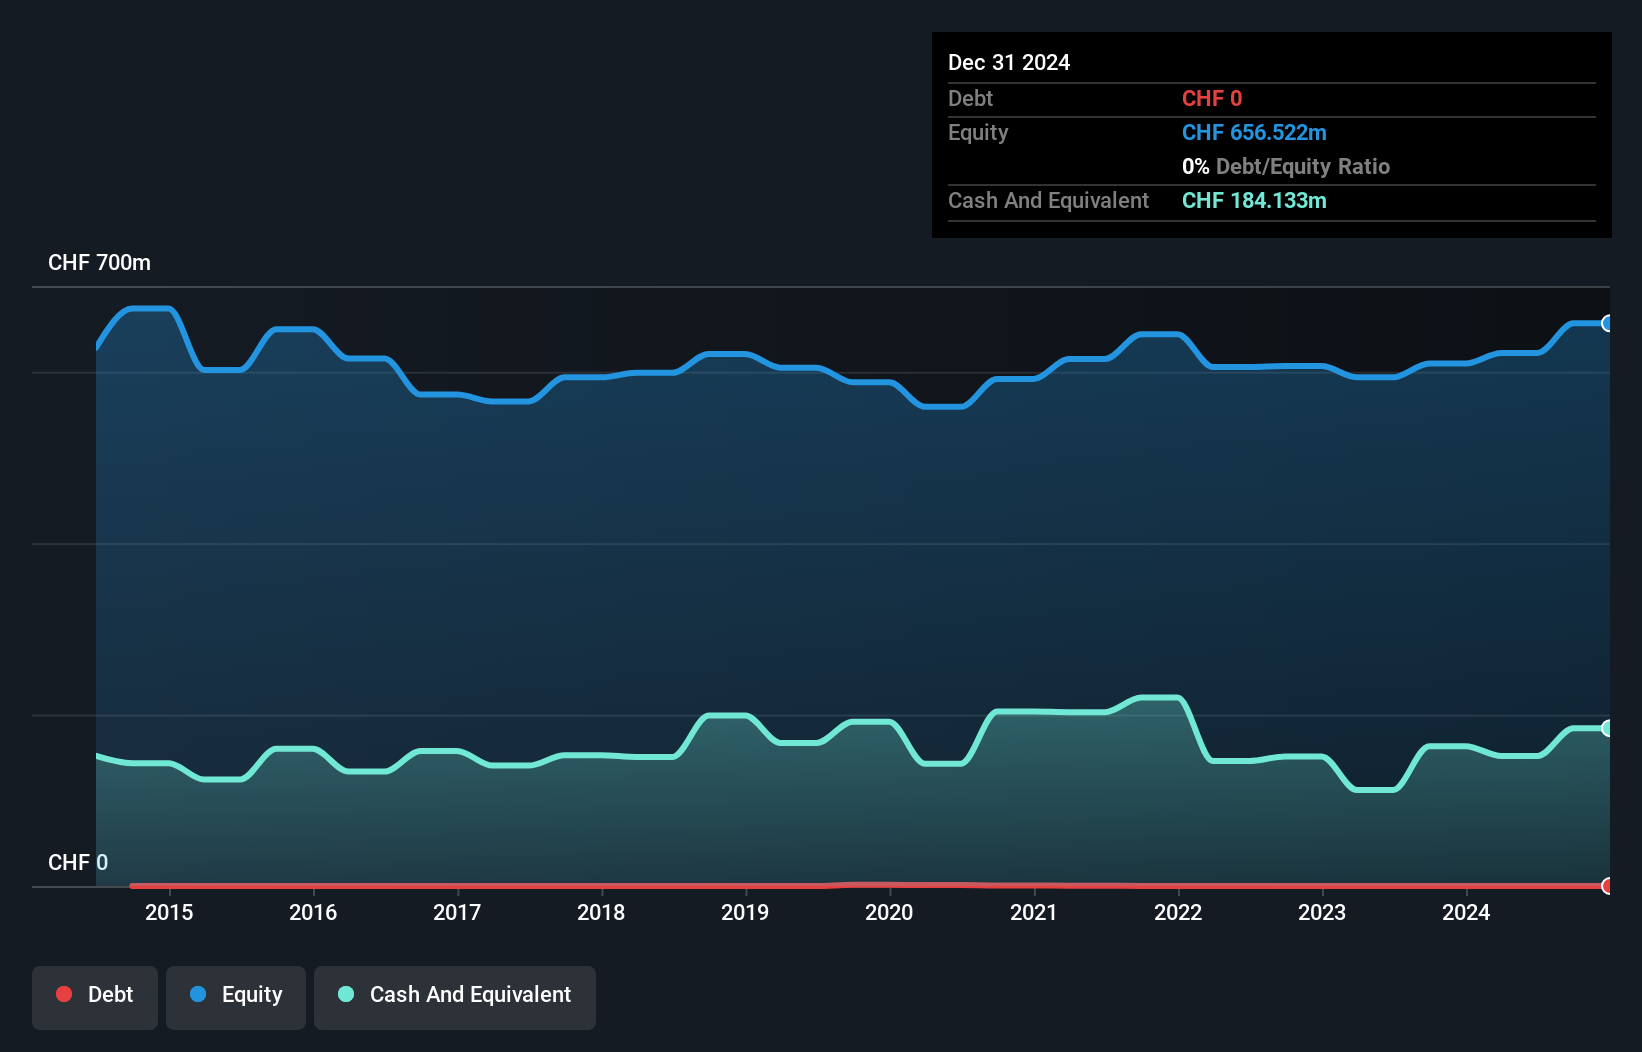
Task: Click the 2016 x-axis label
Action: click(313, 912)
